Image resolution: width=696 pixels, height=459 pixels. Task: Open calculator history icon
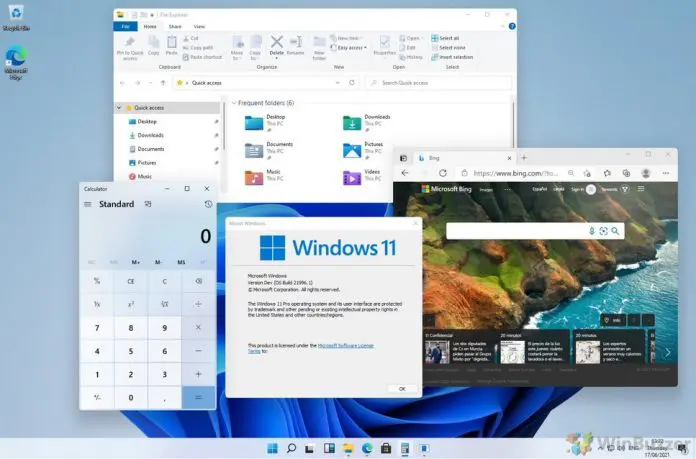click(x=208, y=204)
